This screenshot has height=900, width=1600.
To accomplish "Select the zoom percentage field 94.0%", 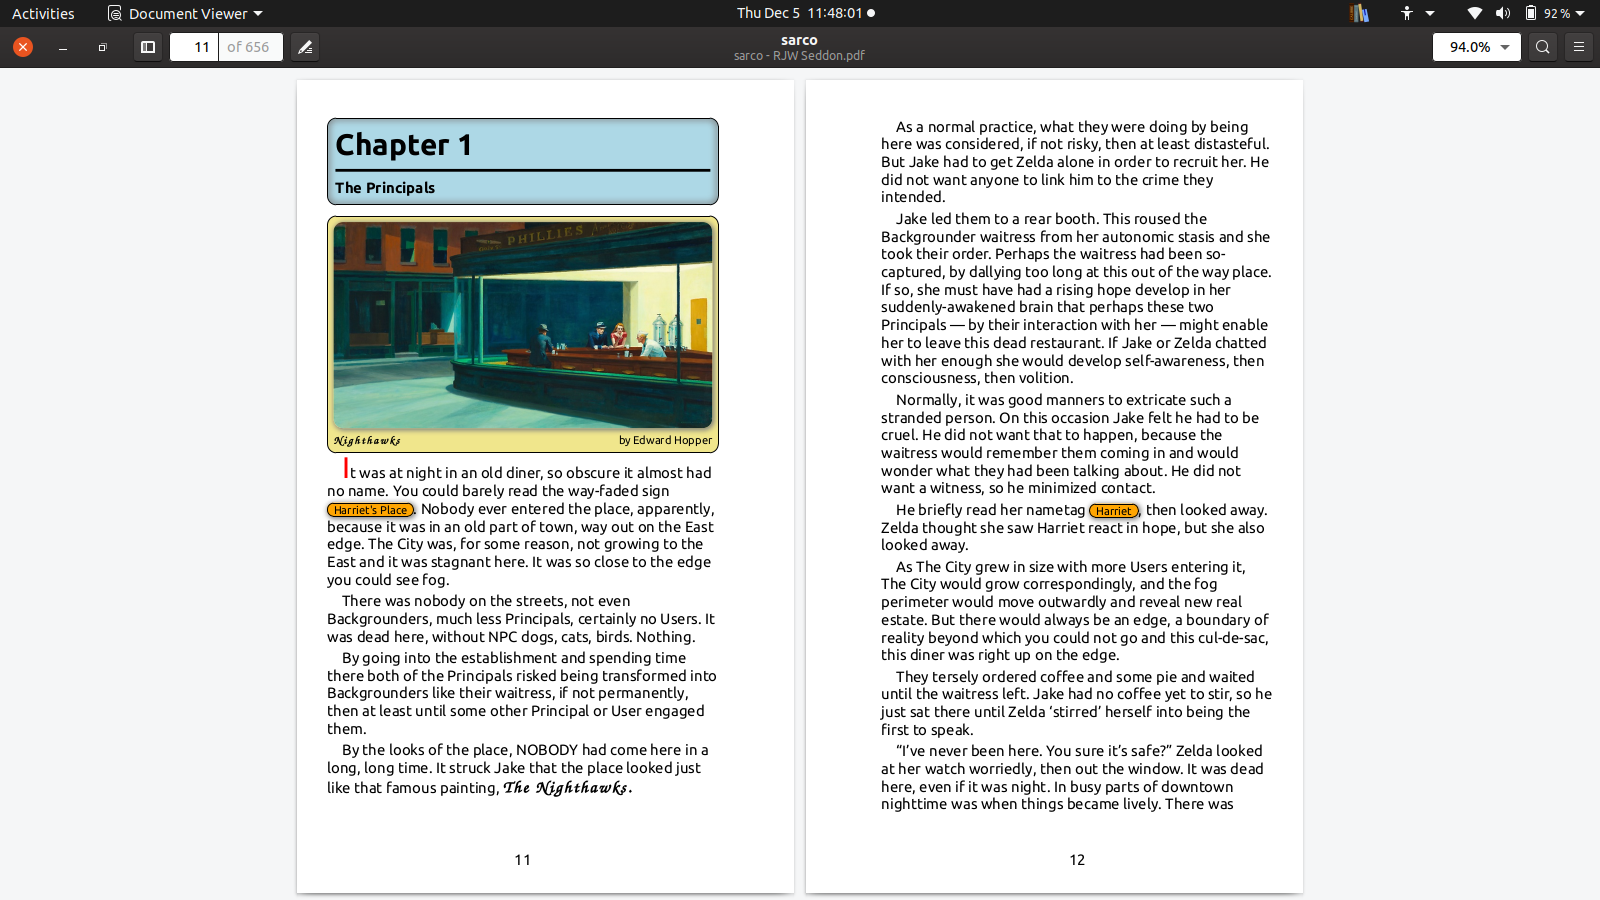I will (x=1470, y=47).
